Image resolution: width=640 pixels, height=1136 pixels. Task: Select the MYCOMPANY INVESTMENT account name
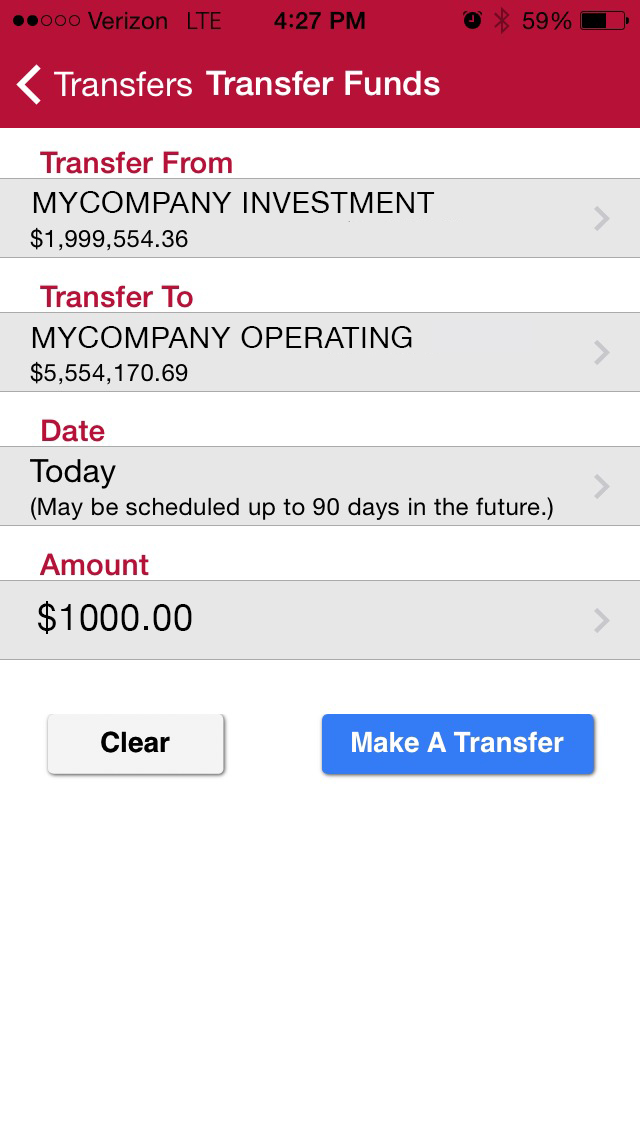(x=233, y=204)
